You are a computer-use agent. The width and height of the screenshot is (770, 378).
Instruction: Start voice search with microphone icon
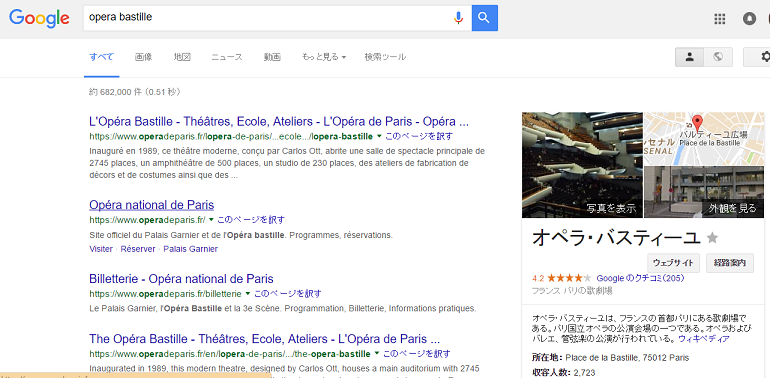[458, 18]
